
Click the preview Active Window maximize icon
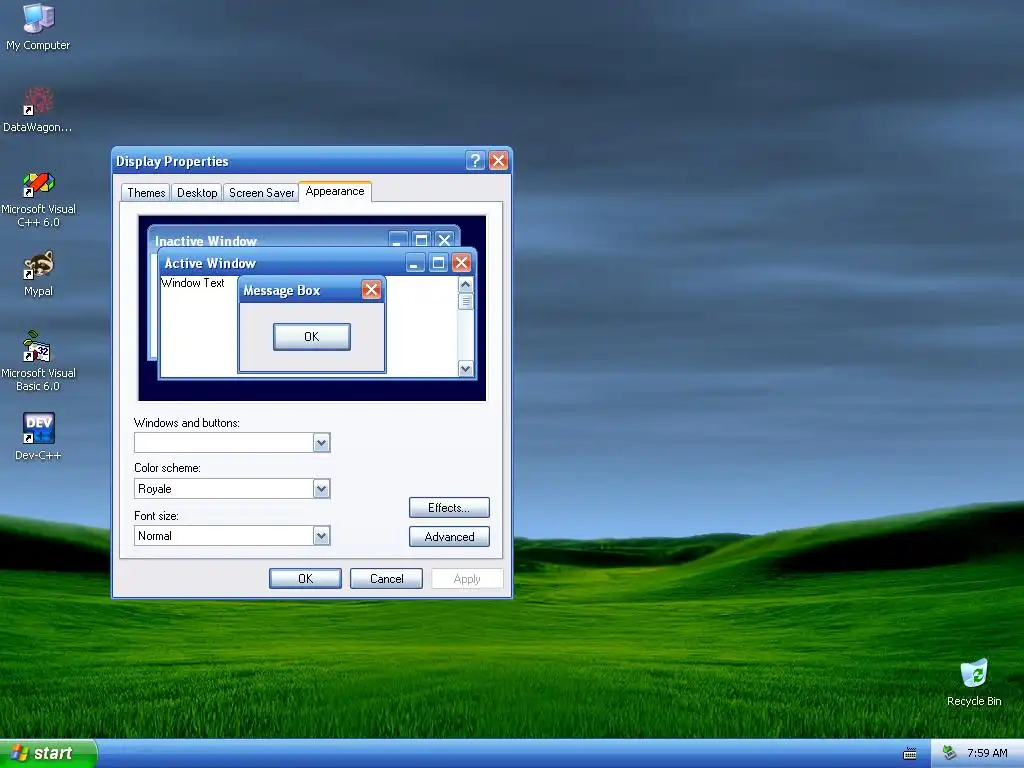click(x=438, y=263)
